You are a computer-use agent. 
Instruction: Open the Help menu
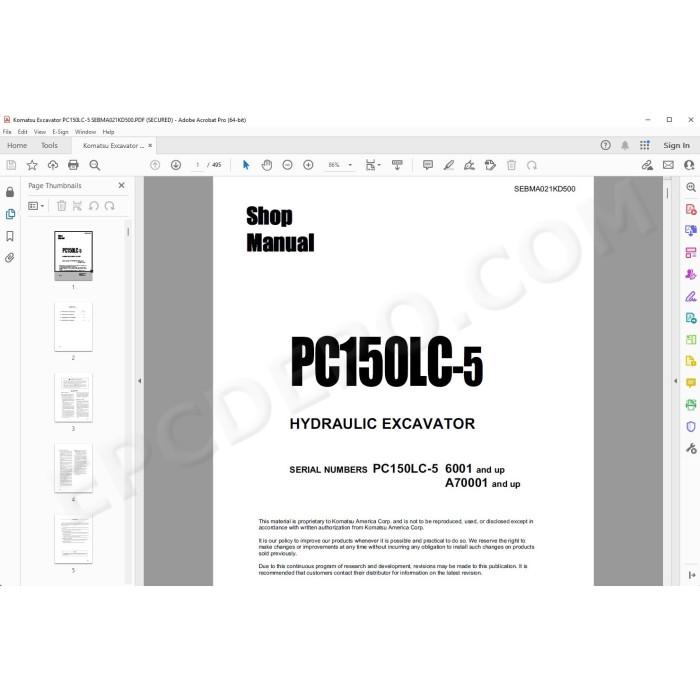pyautogui.click(x=108, y=132)
